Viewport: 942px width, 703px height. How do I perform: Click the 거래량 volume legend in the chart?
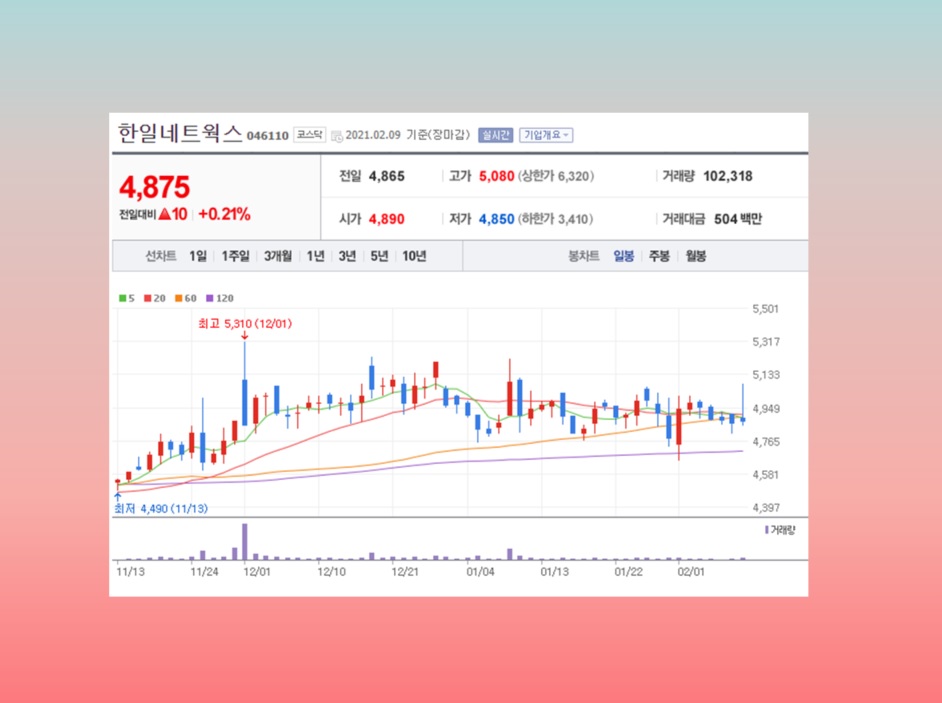[x=780, y=530]
